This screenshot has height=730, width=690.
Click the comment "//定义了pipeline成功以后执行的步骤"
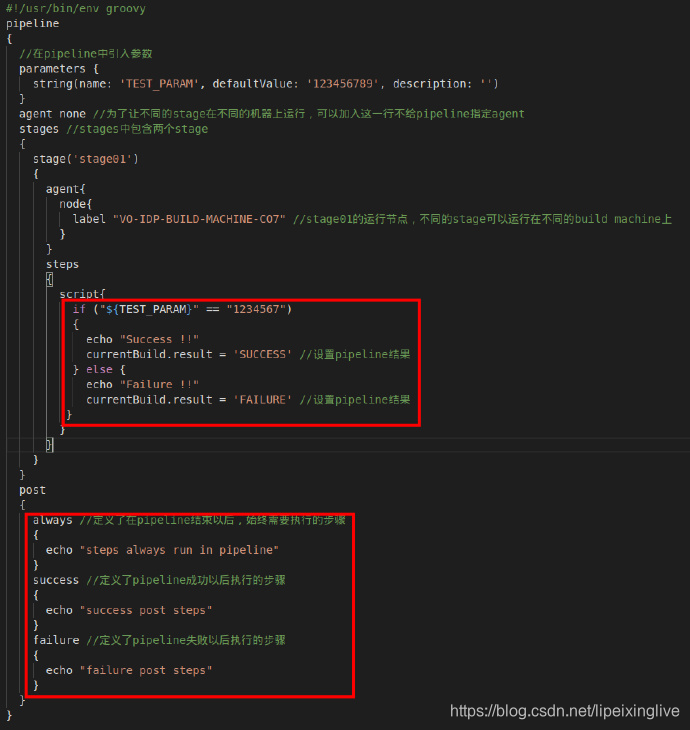pyautogui.click(x=186, y=581)
